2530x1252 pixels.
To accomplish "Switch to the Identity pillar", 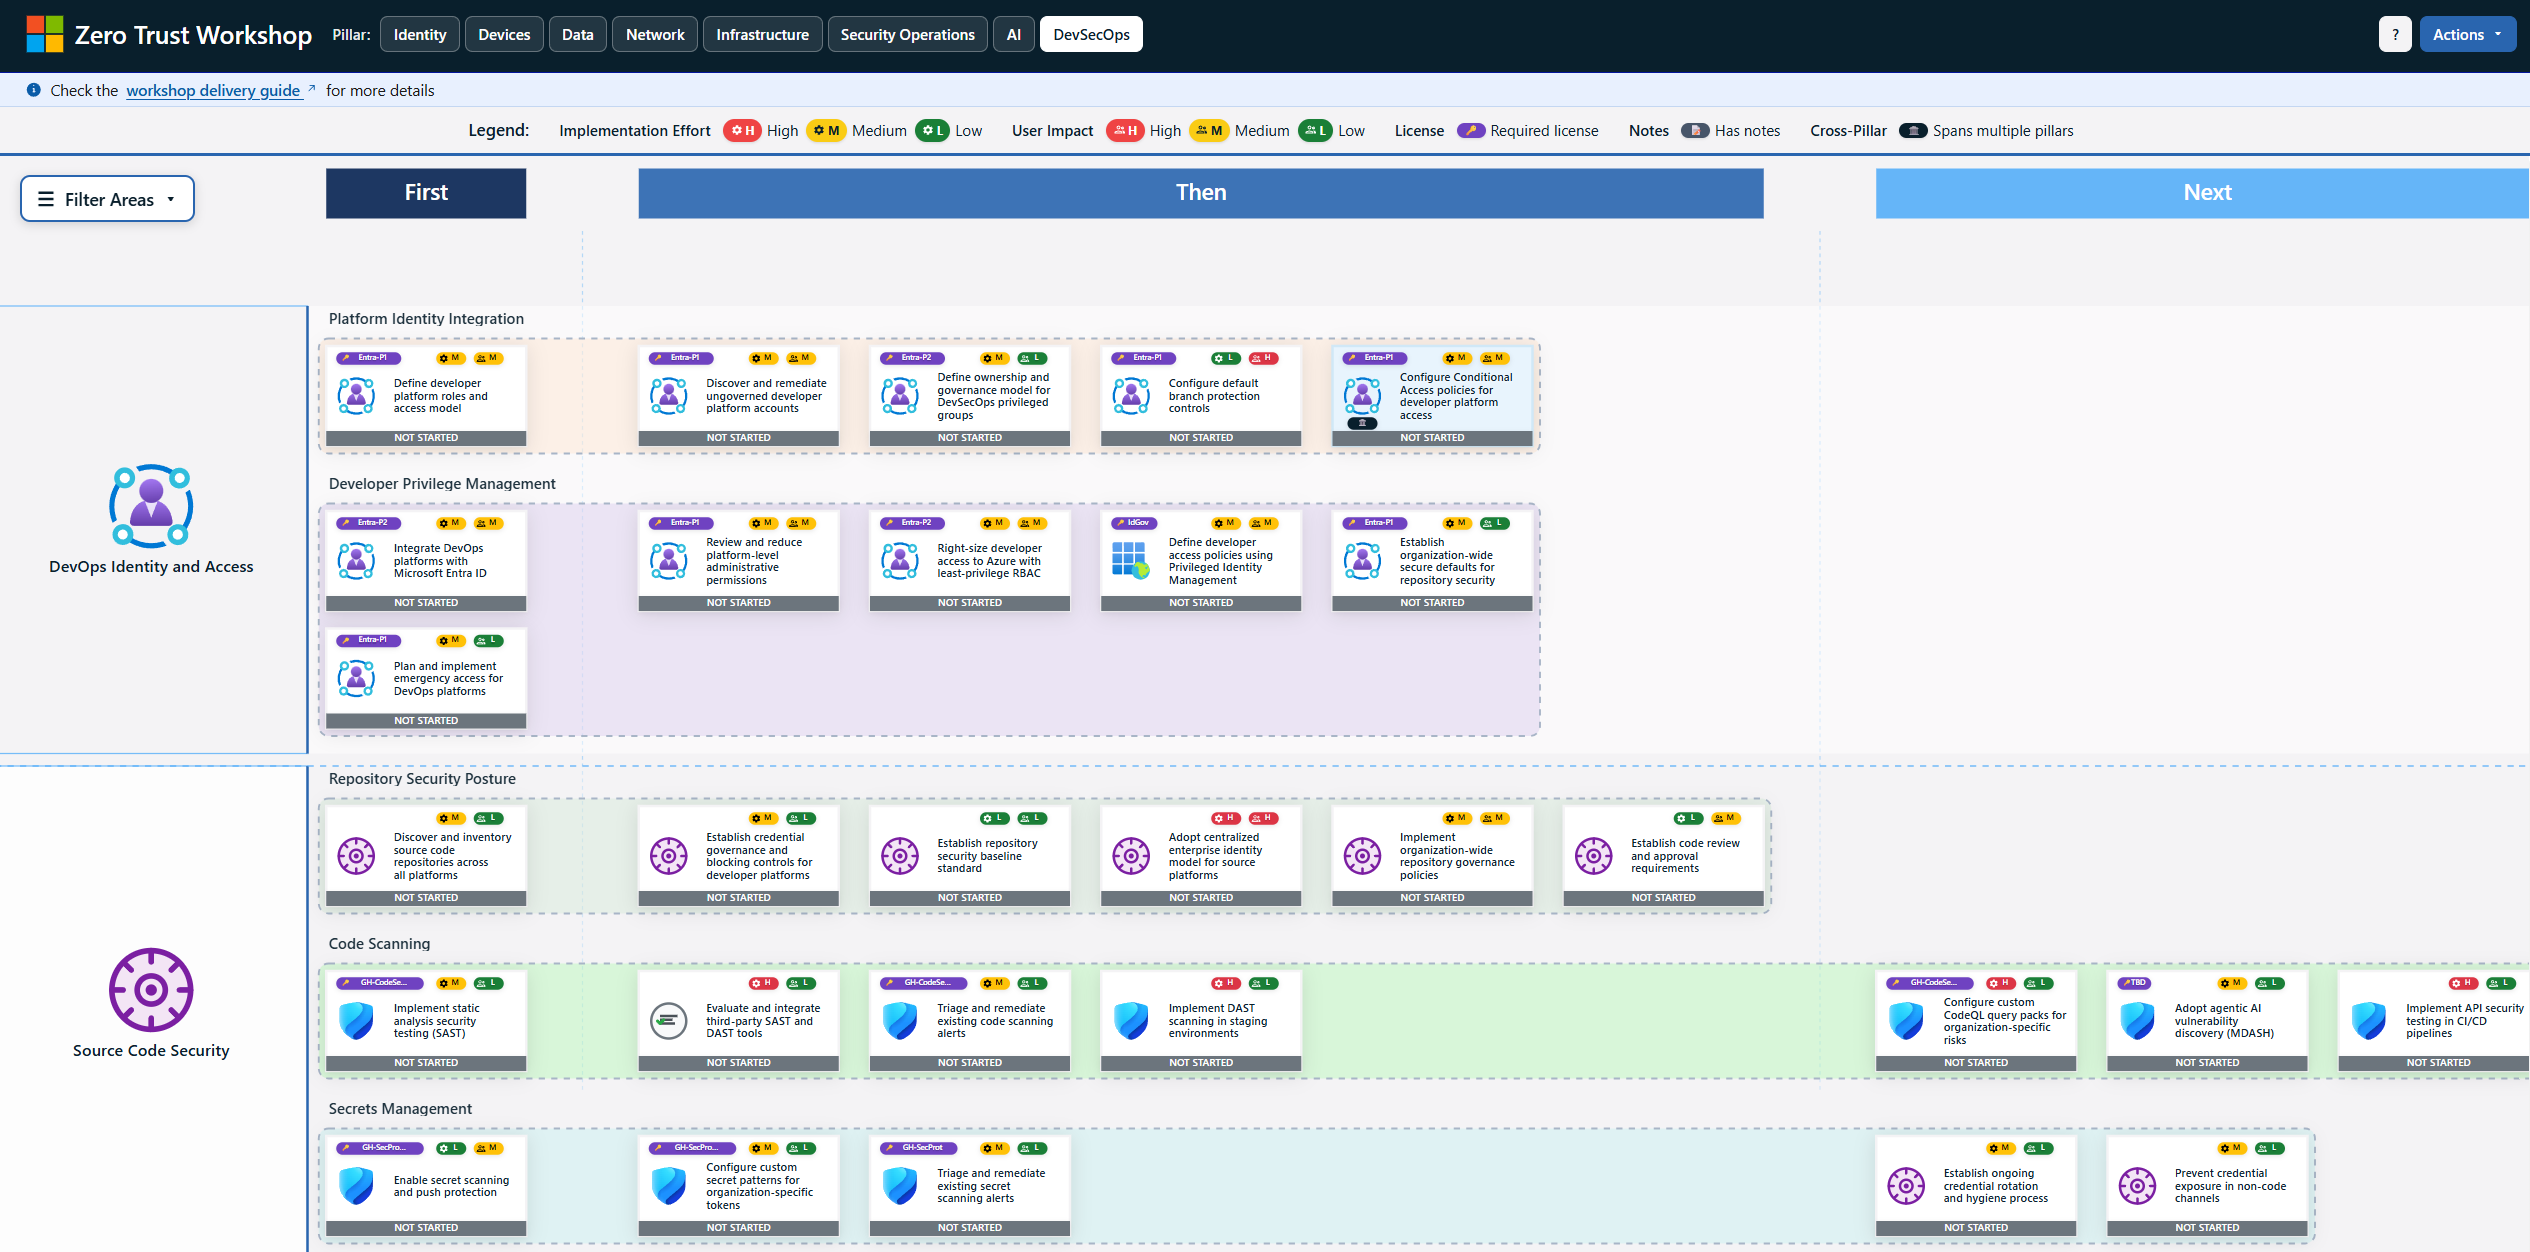I will click(x=420, y=34).
